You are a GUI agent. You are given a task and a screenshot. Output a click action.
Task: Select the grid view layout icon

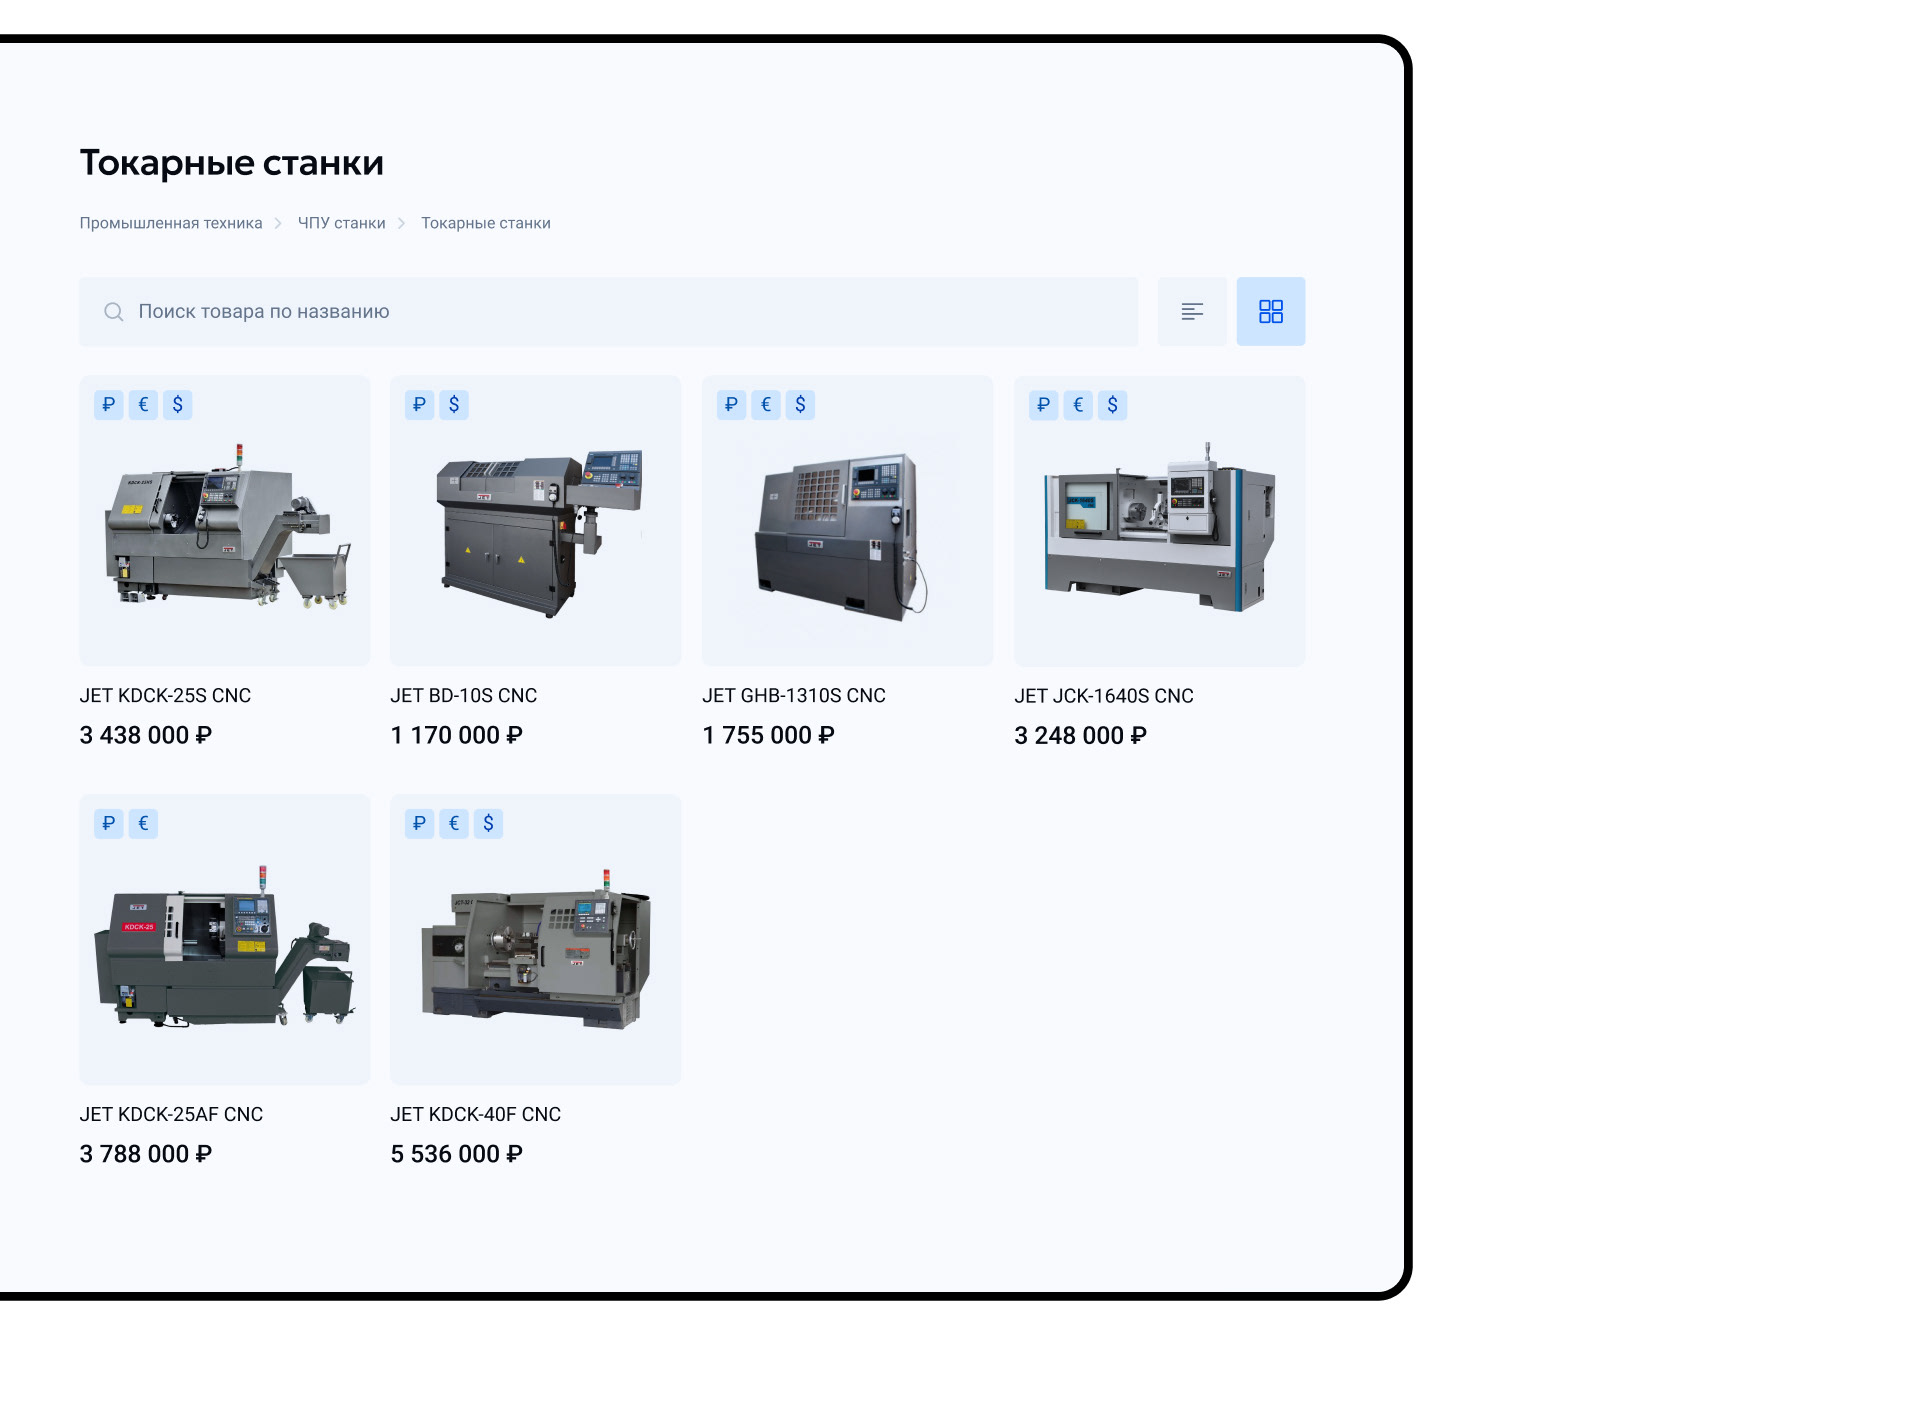pyautogui.click(x=1270, y=312)
